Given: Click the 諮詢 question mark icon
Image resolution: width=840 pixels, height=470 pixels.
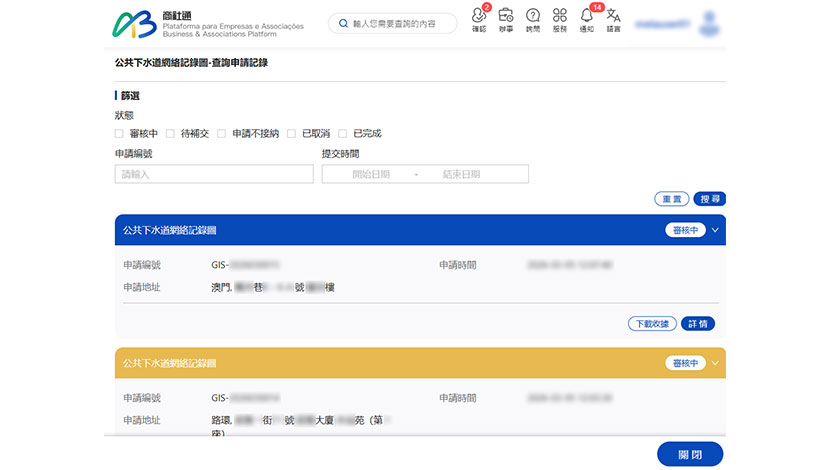Looking at the screenshot, I should [533, 17].
